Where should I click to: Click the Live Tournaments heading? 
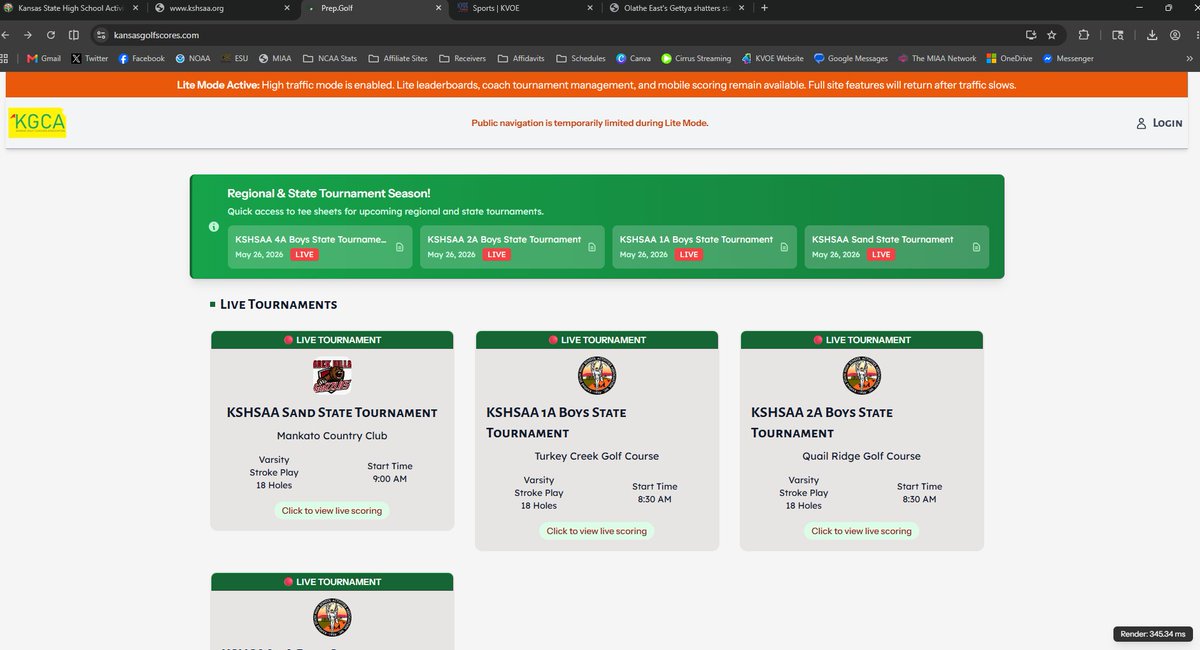(278, 304)
